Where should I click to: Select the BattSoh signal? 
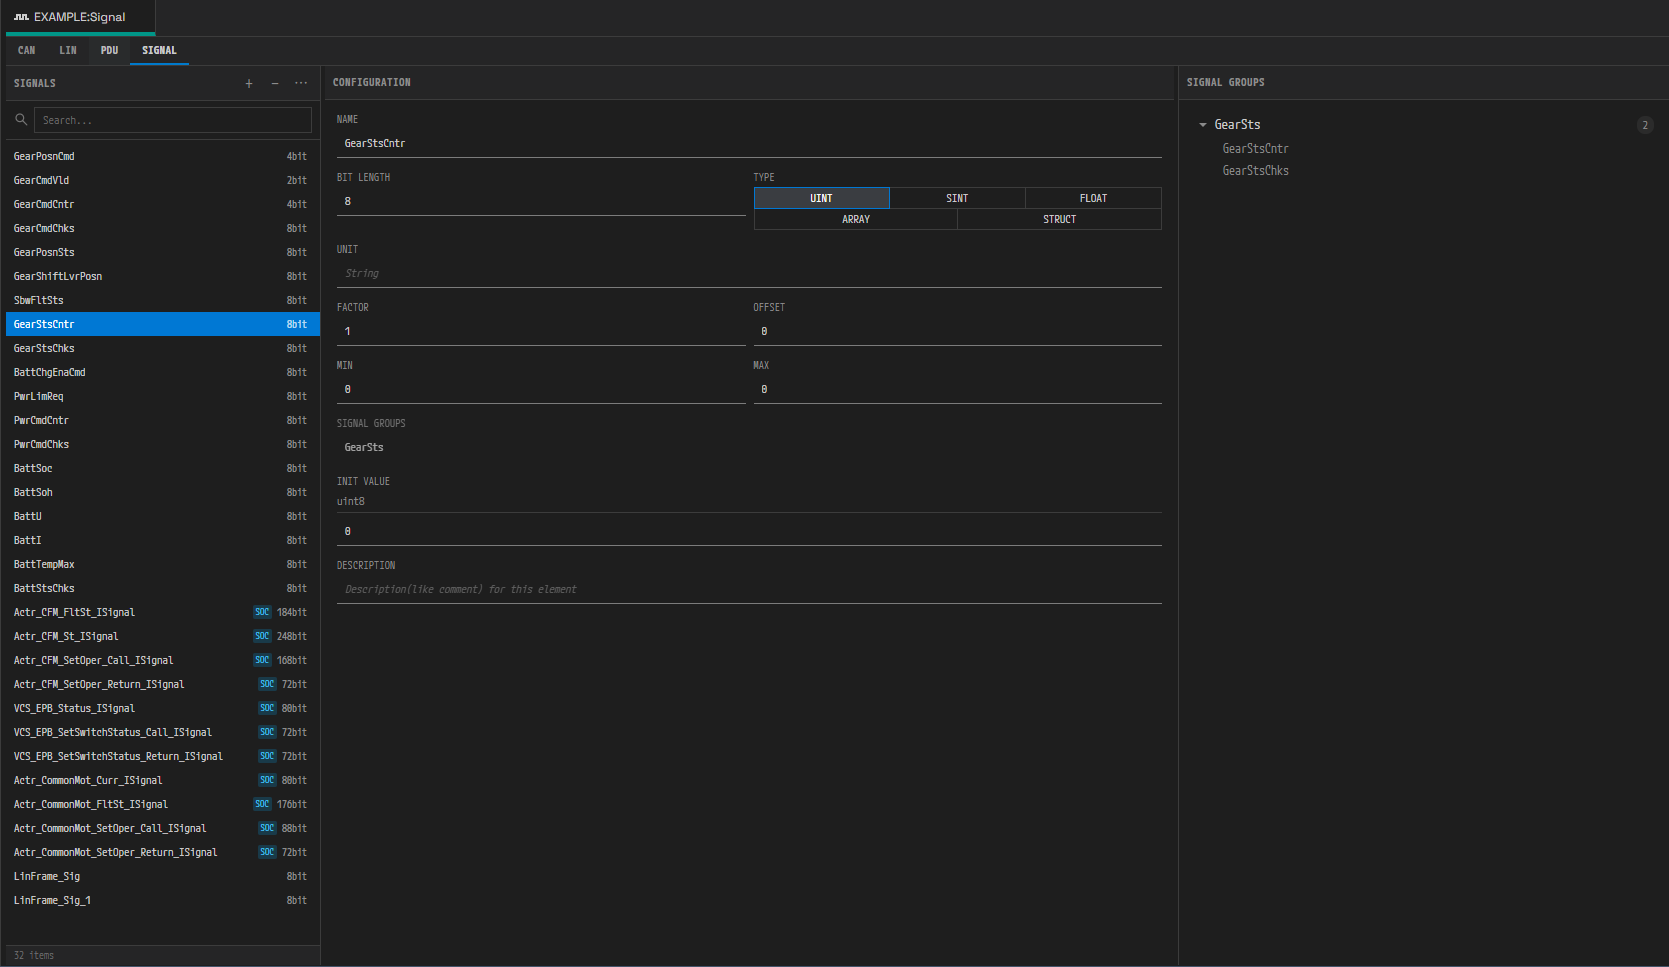coord(163,492)
